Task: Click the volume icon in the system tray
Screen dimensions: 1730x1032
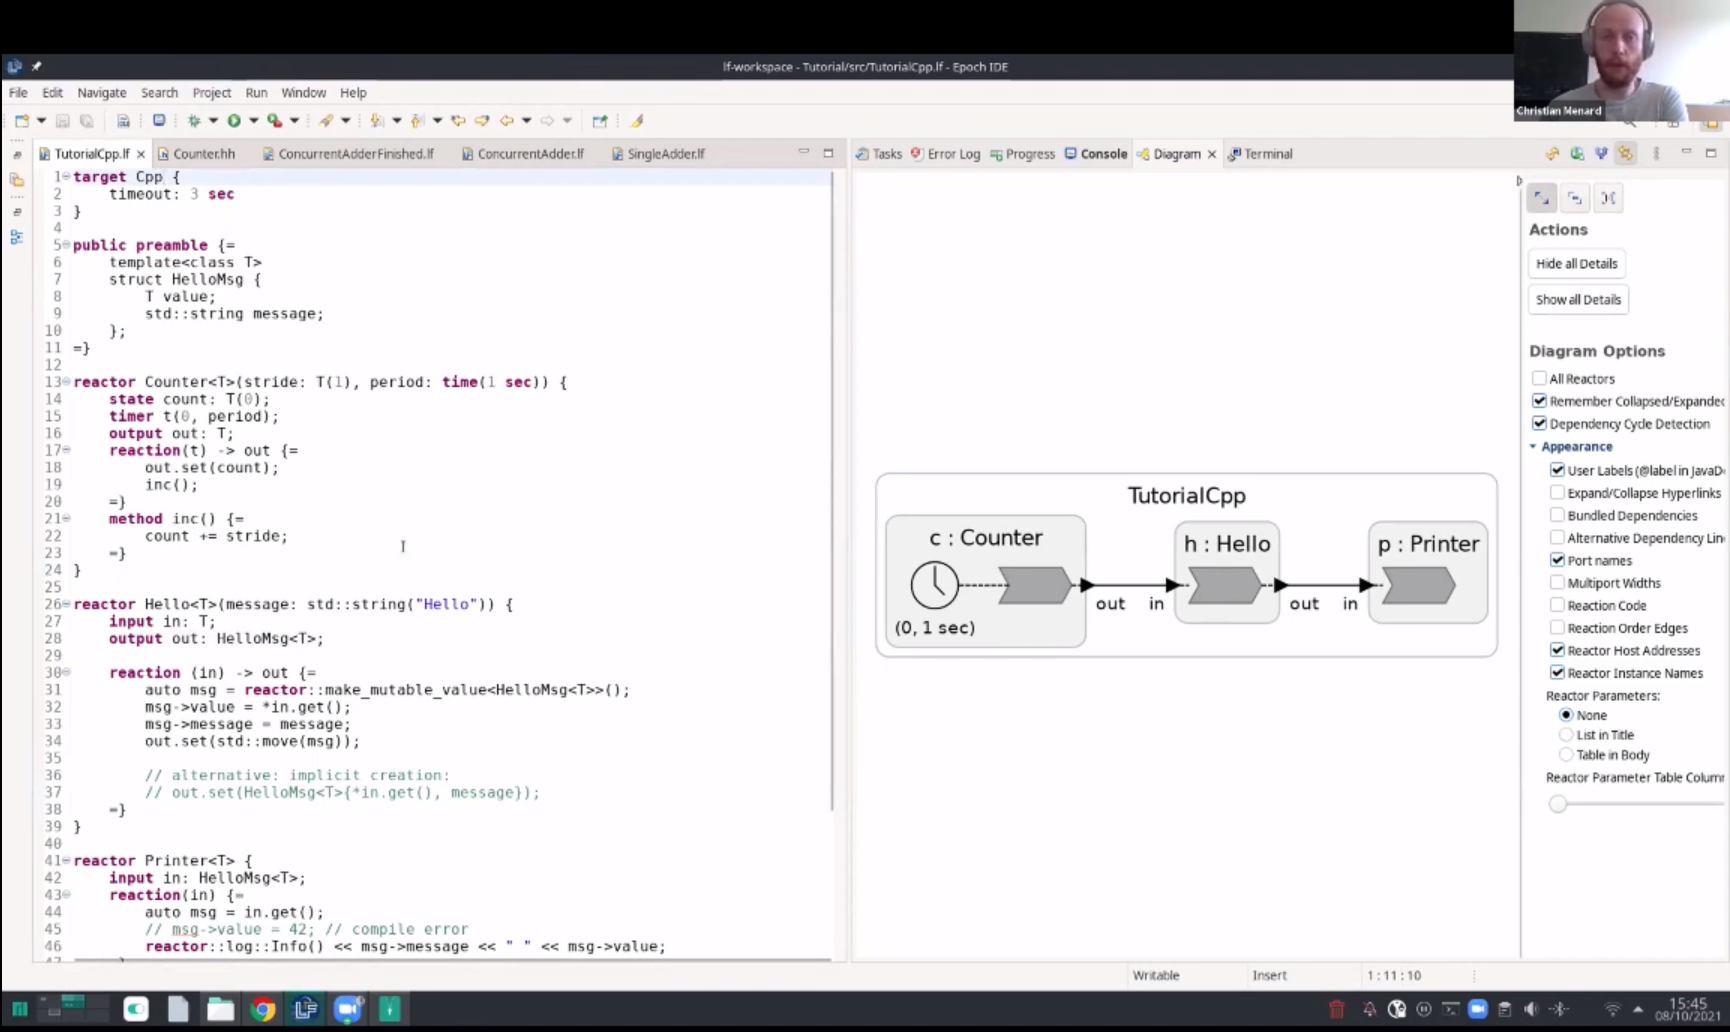Action: click(x=1531, y=1009)
